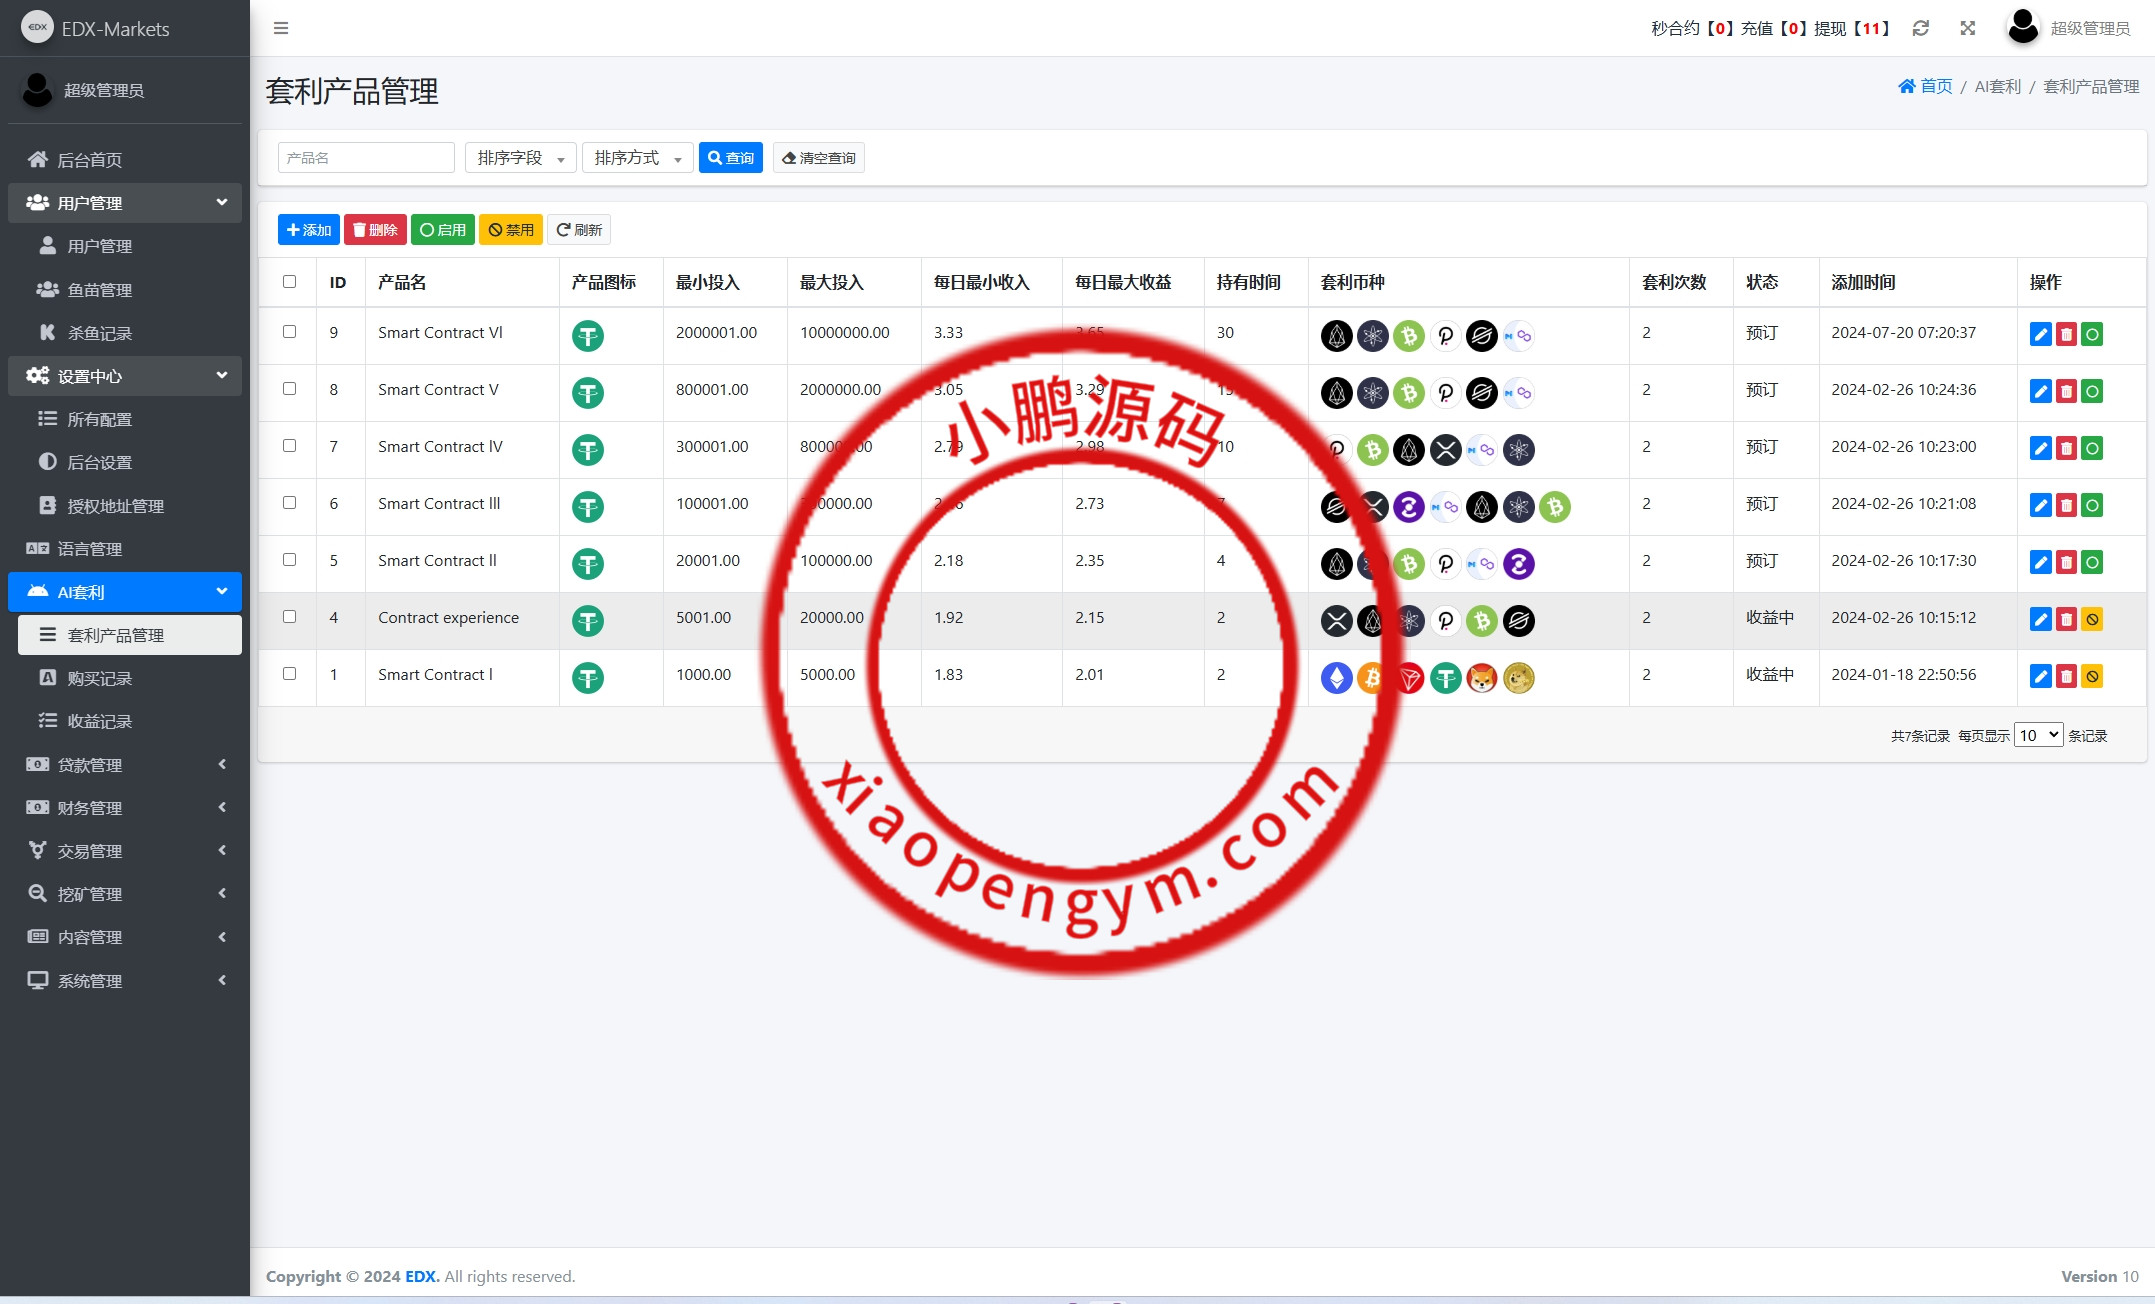Click Tether product icon of Smart Contract I
The image size is (2155, 1304).
(588, 678)
